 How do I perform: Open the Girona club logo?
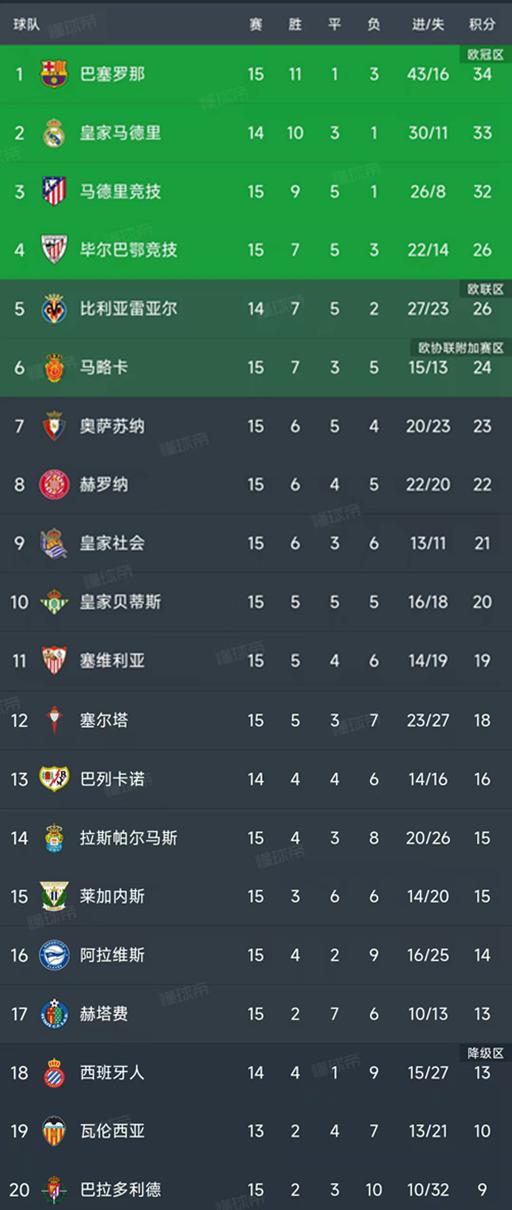pos(53,485)
